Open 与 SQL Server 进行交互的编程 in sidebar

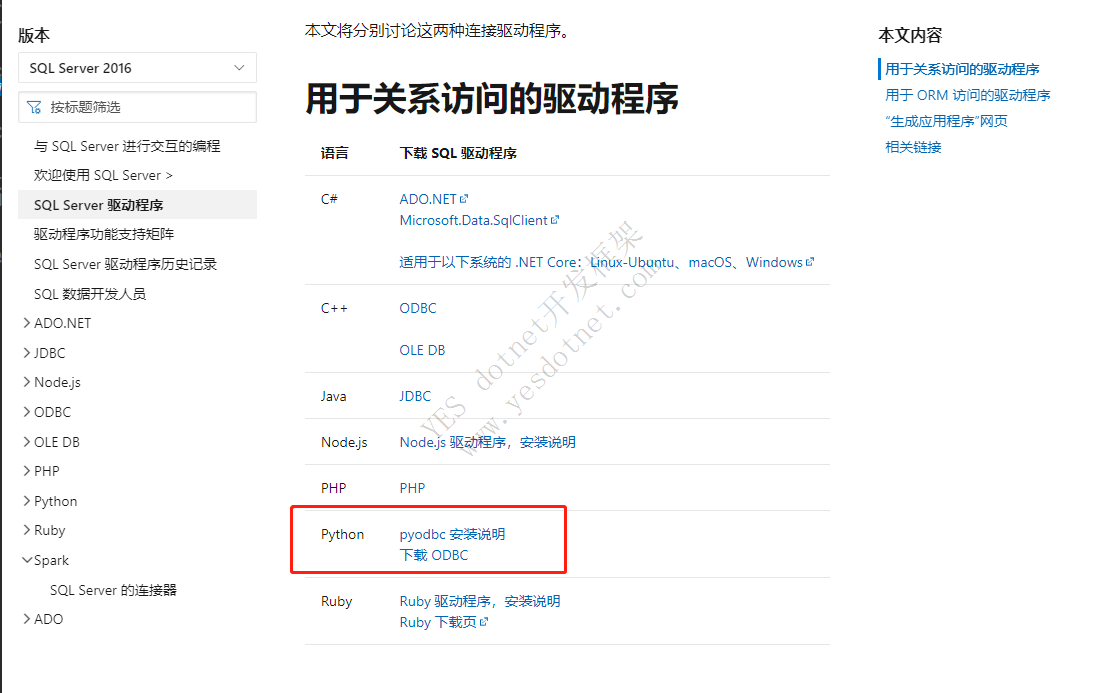(127, 146)
